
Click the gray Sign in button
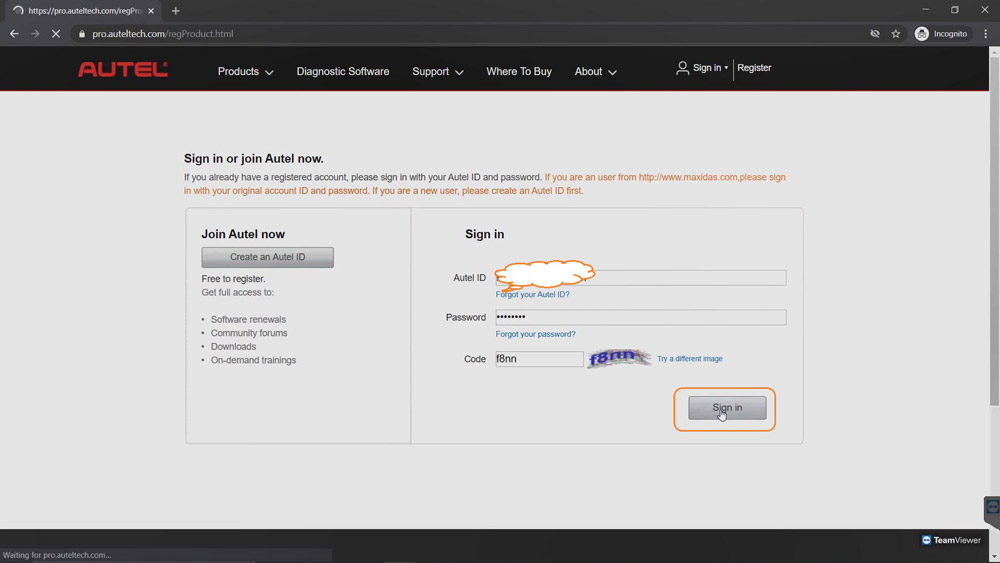click(x=727, y=407)
